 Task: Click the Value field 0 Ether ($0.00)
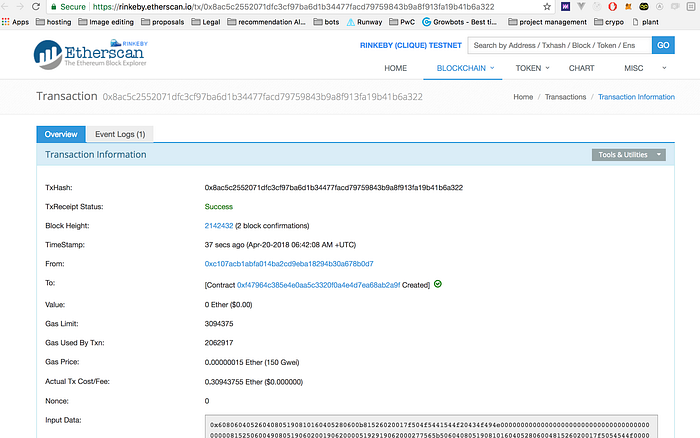click(x=228, y=305)
